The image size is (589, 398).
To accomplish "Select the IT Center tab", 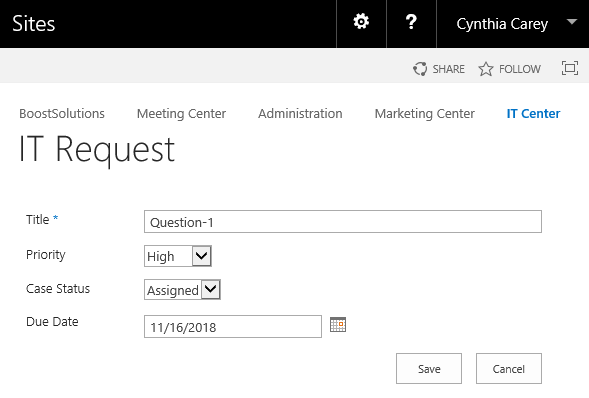I will tap(533, 113).
